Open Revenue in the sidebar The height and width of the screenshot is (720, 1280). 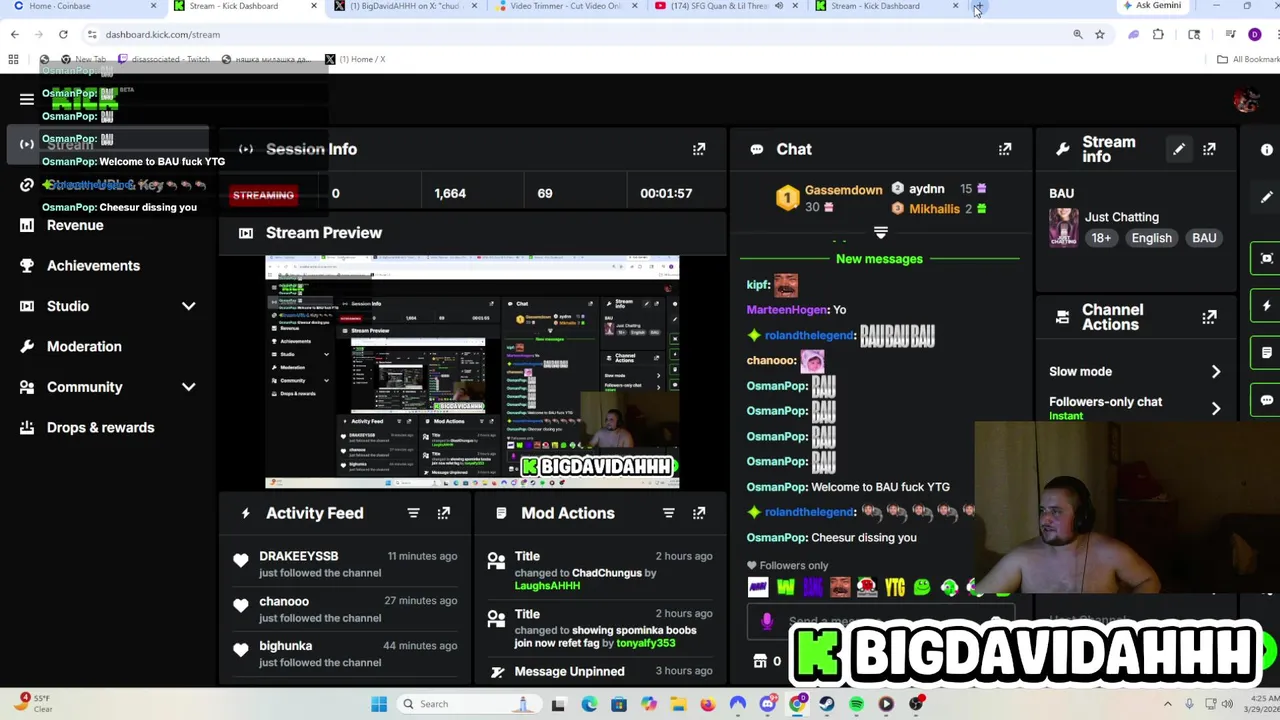[75, 225]
